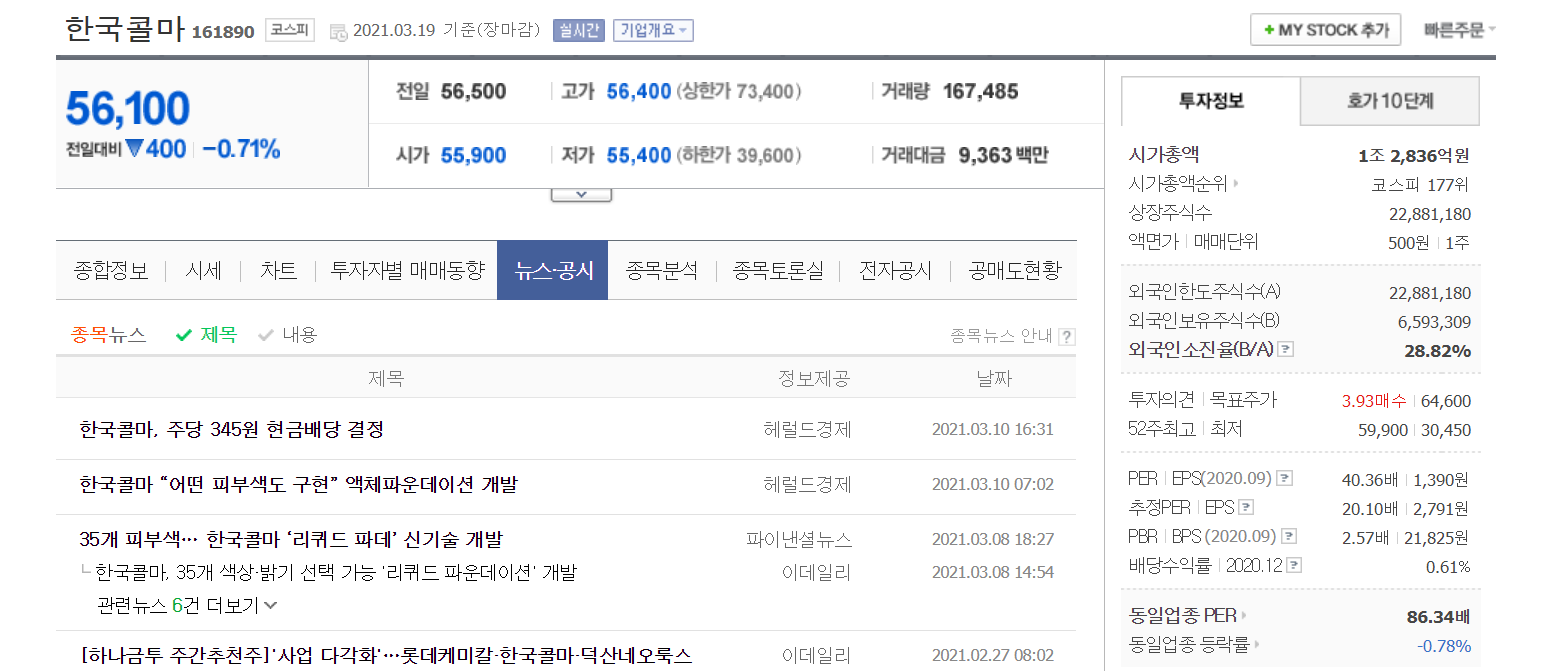The image size is (1560, 671).
Task: Click the 시가 value 55,900
Action: pos(473,156)
